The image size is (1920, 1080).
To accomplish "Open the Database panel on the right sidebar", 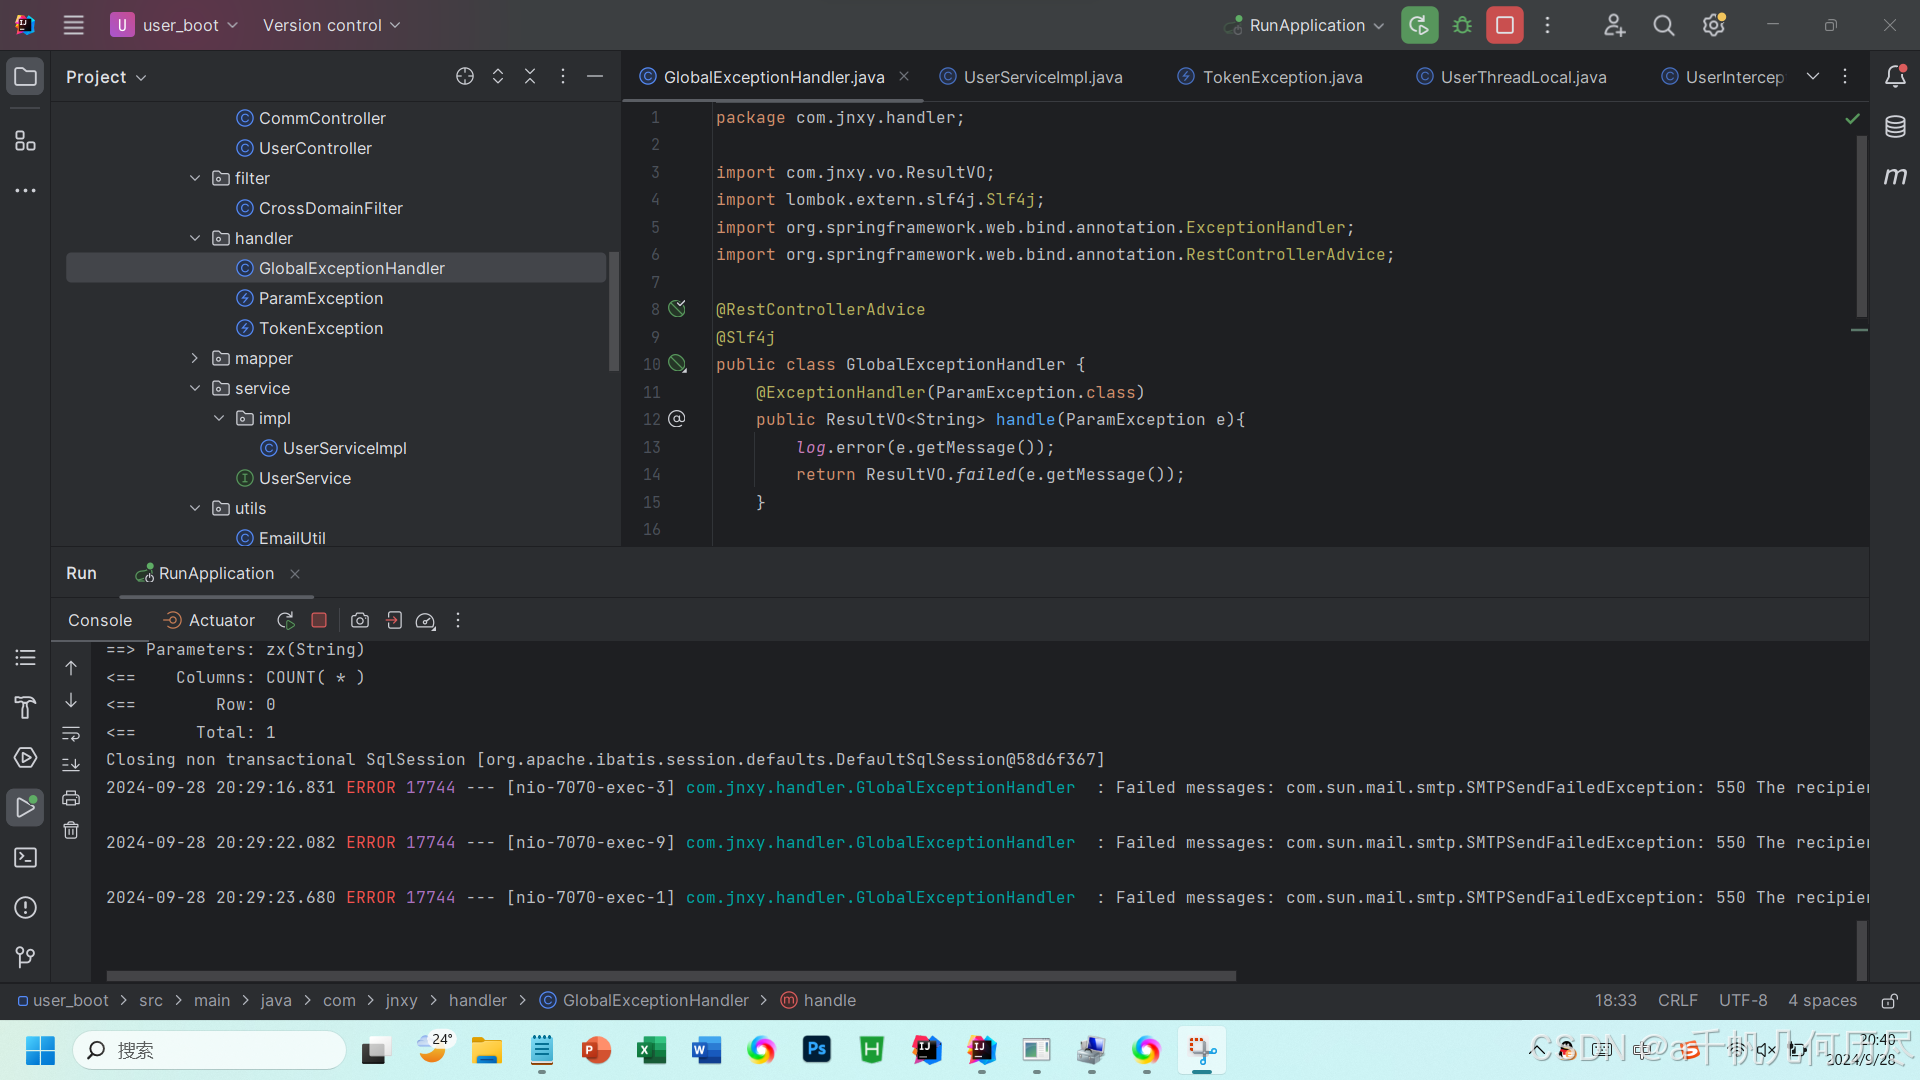I will [1896, 127].
